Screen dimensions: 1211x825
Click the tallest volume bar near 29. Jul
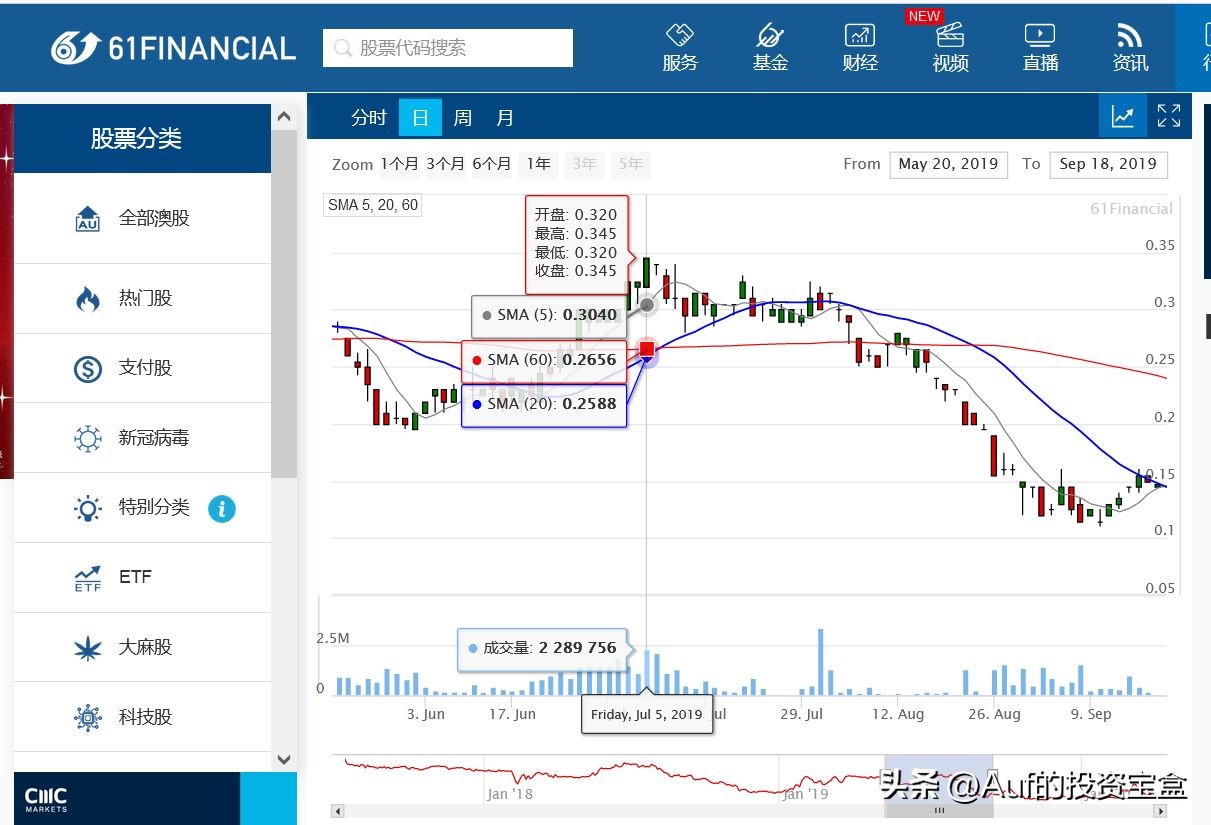(x=820, y=662)
